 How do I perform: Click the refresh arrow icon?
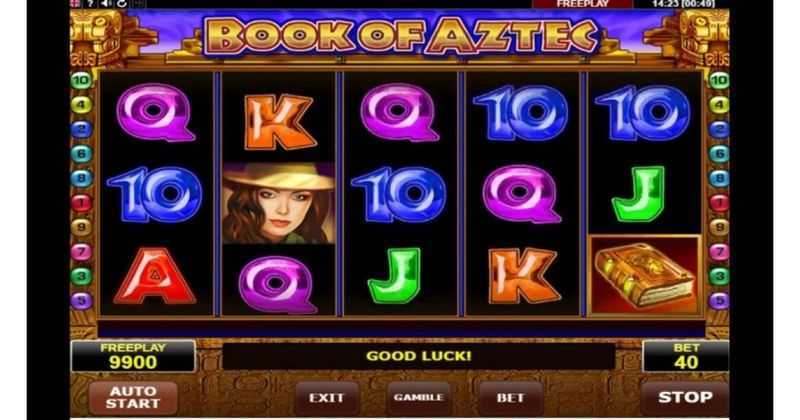pos(121,4)
